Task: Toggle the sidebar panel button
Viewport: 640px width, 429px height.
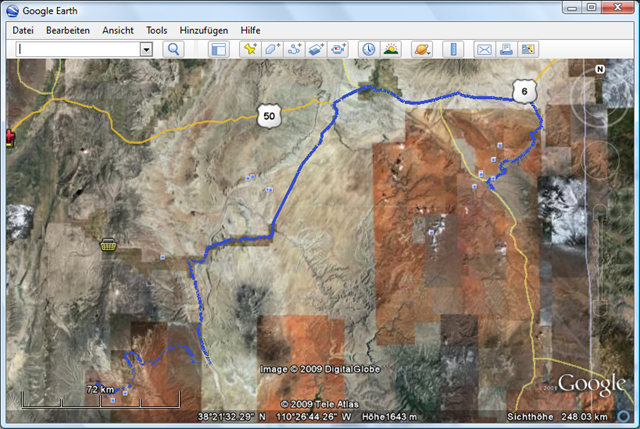Action: click(219, 49)
